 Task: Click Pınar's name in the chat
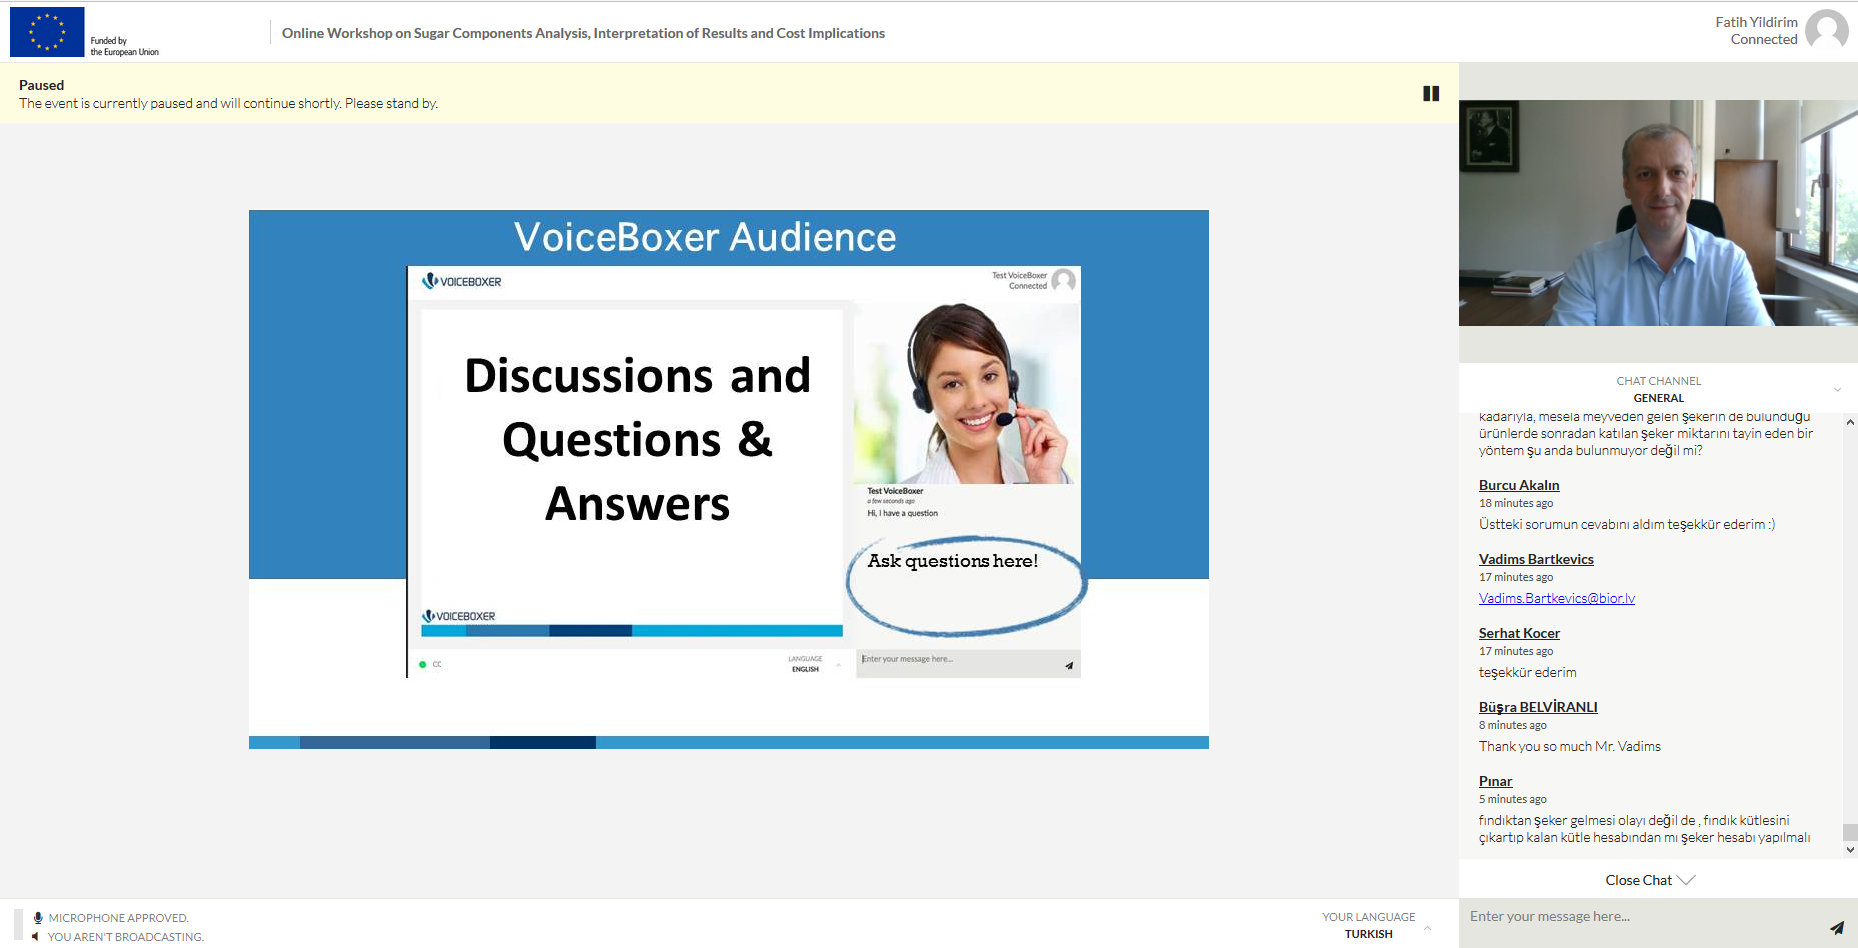[1495, 781]
